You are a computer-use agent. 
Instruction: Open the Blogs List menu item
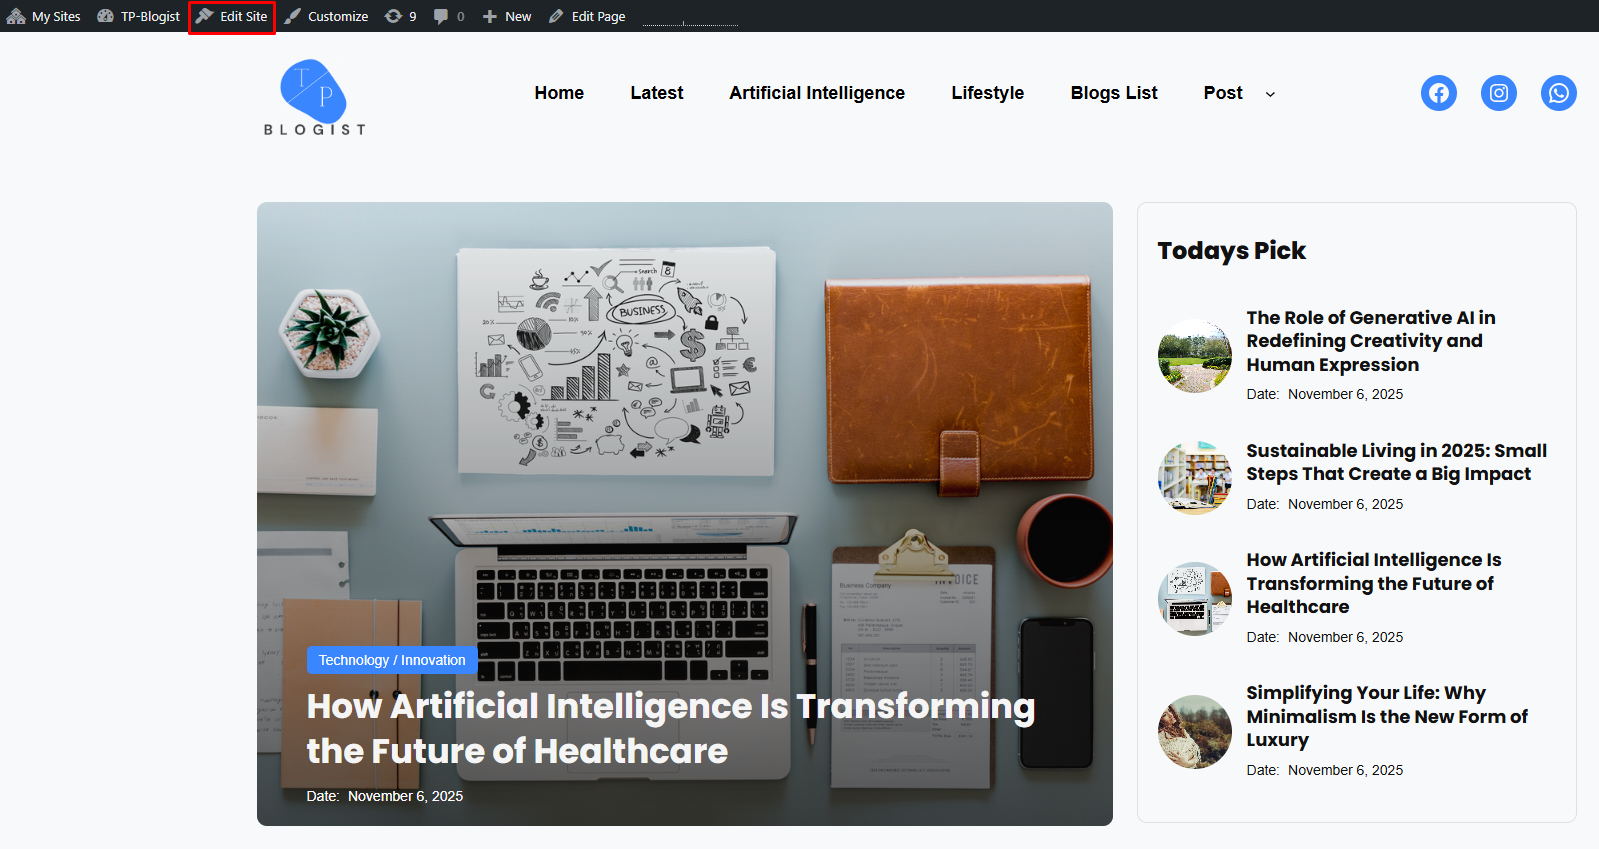(1114, 93)
